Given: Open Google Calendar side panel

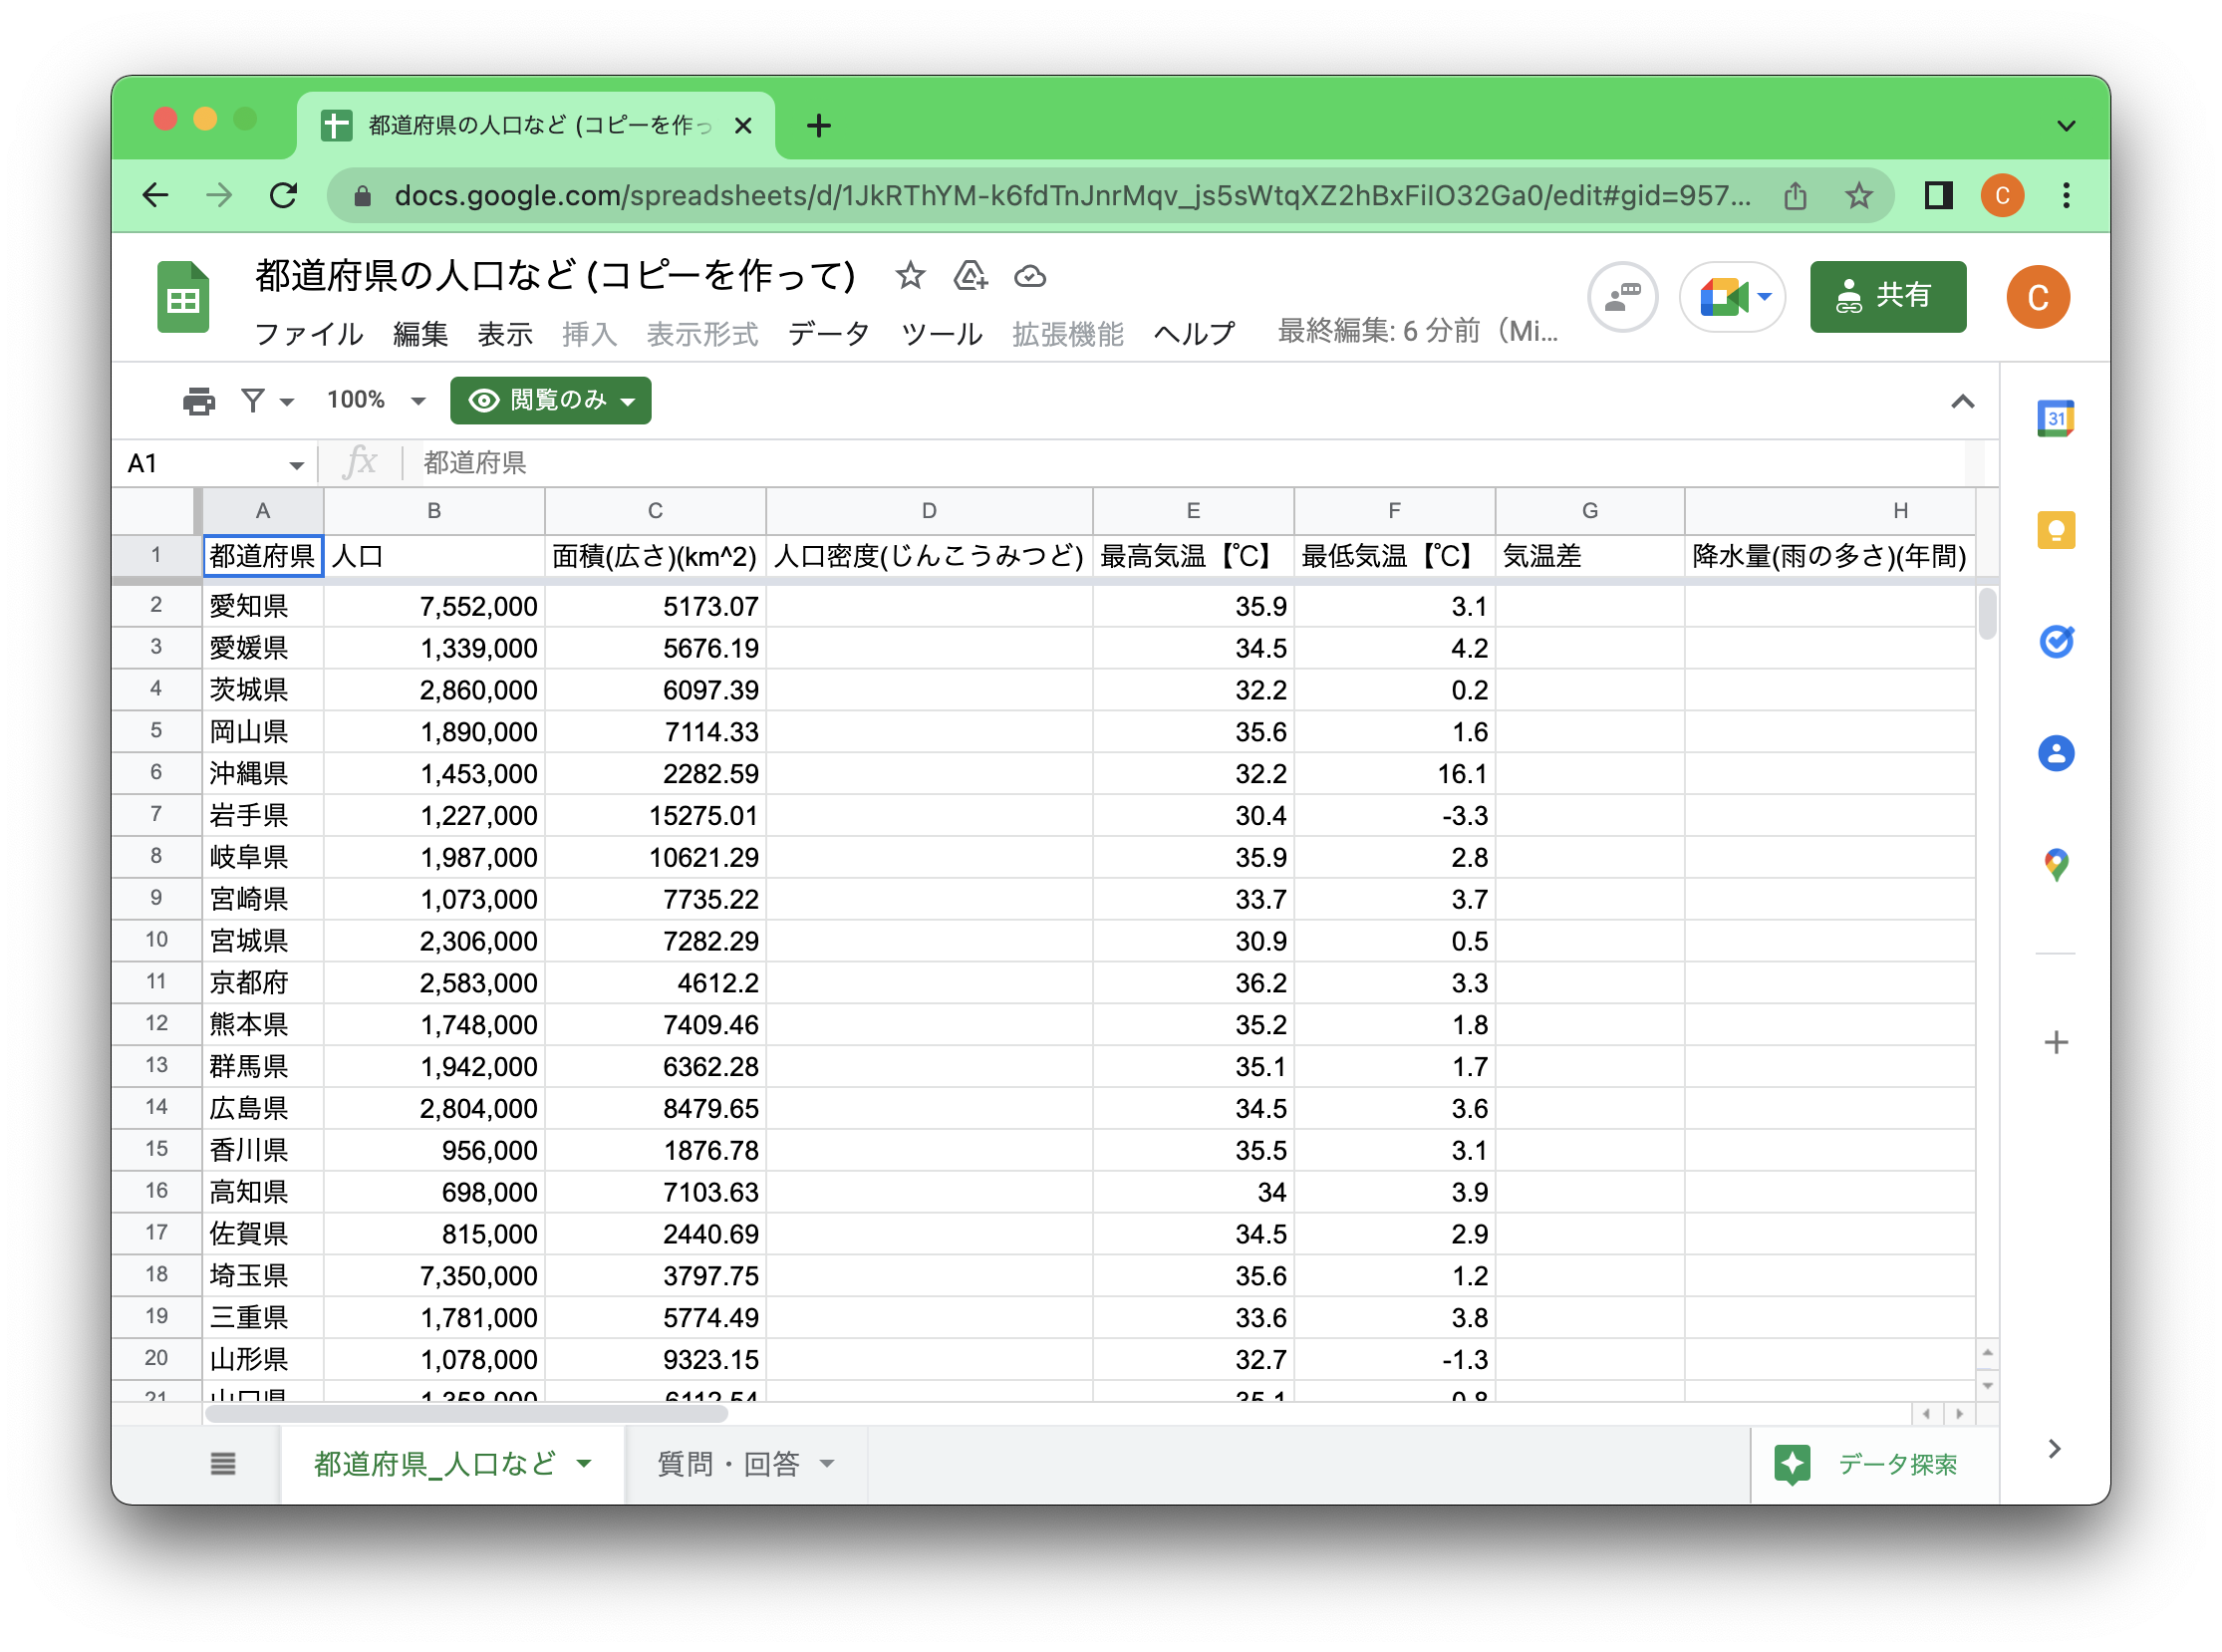Looking at the screenshot, I should click(x=2055, y=418).
